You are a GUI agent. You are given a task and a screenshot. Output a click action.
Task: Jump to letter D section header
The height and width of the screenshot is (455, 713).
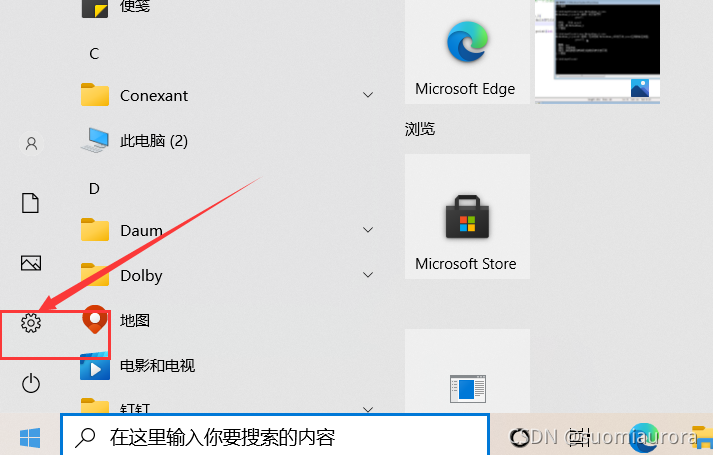pyautogui.click(x=94, y=189)
